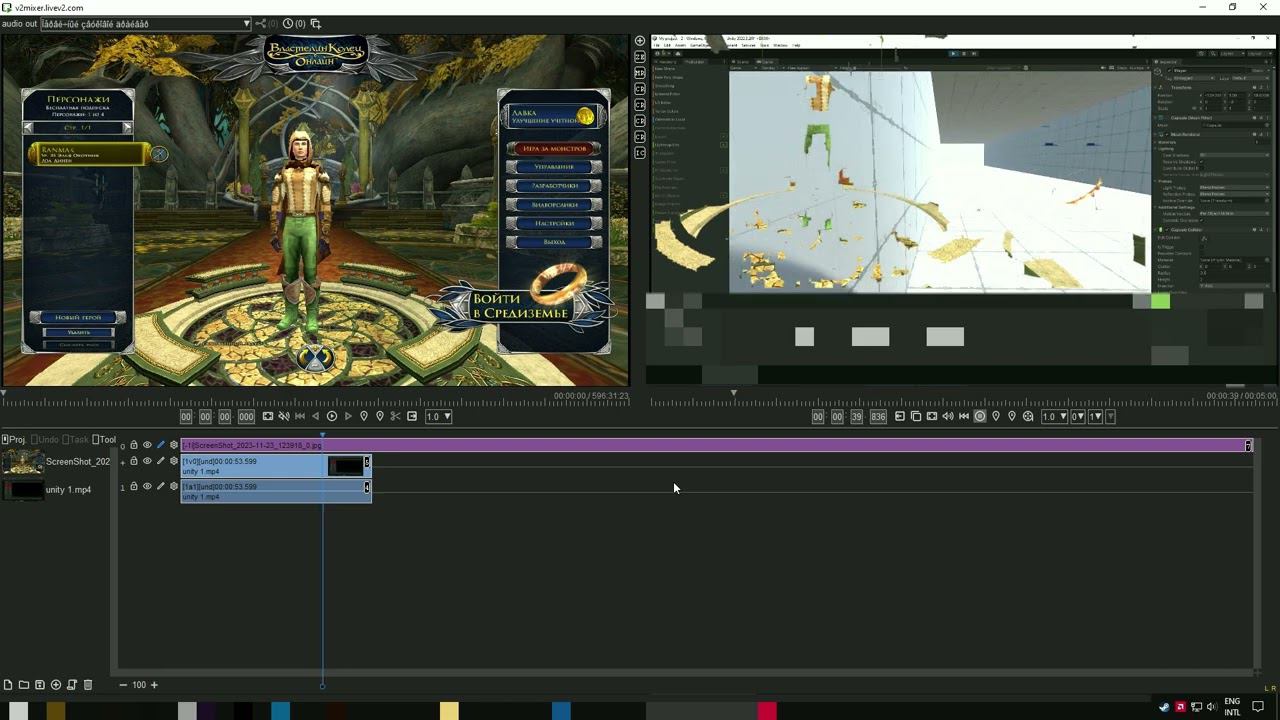Open gear settings for track 0
1280x720 pixels.
174,445
